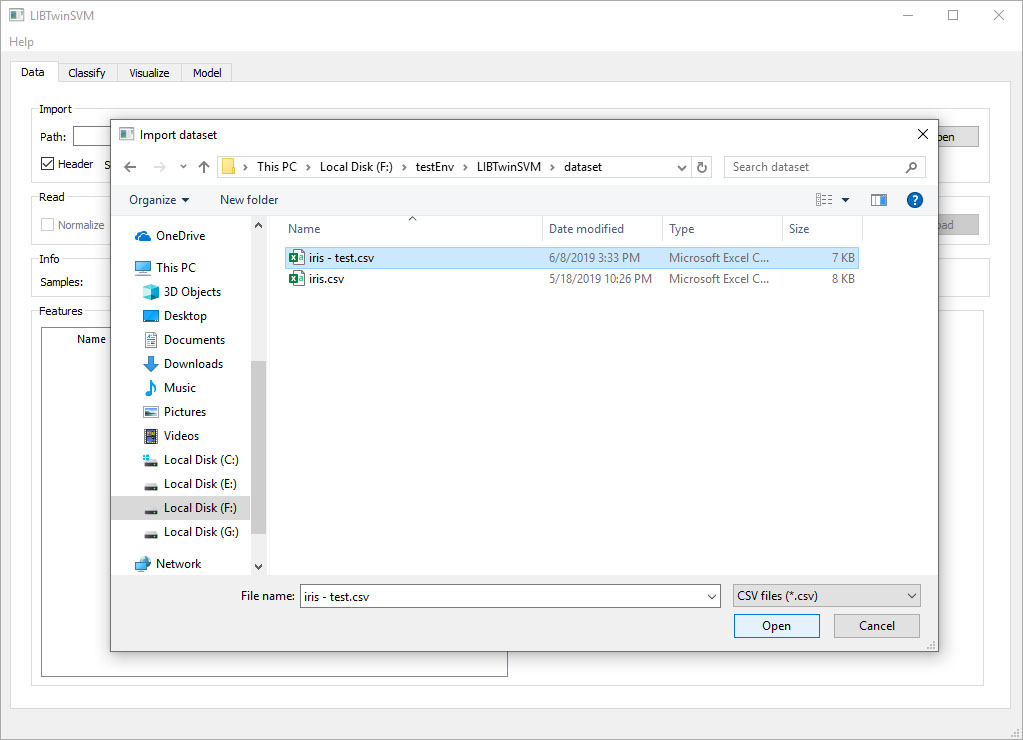
Task: Select the iris - test.csv file
Action: click(x=572, y=257)
